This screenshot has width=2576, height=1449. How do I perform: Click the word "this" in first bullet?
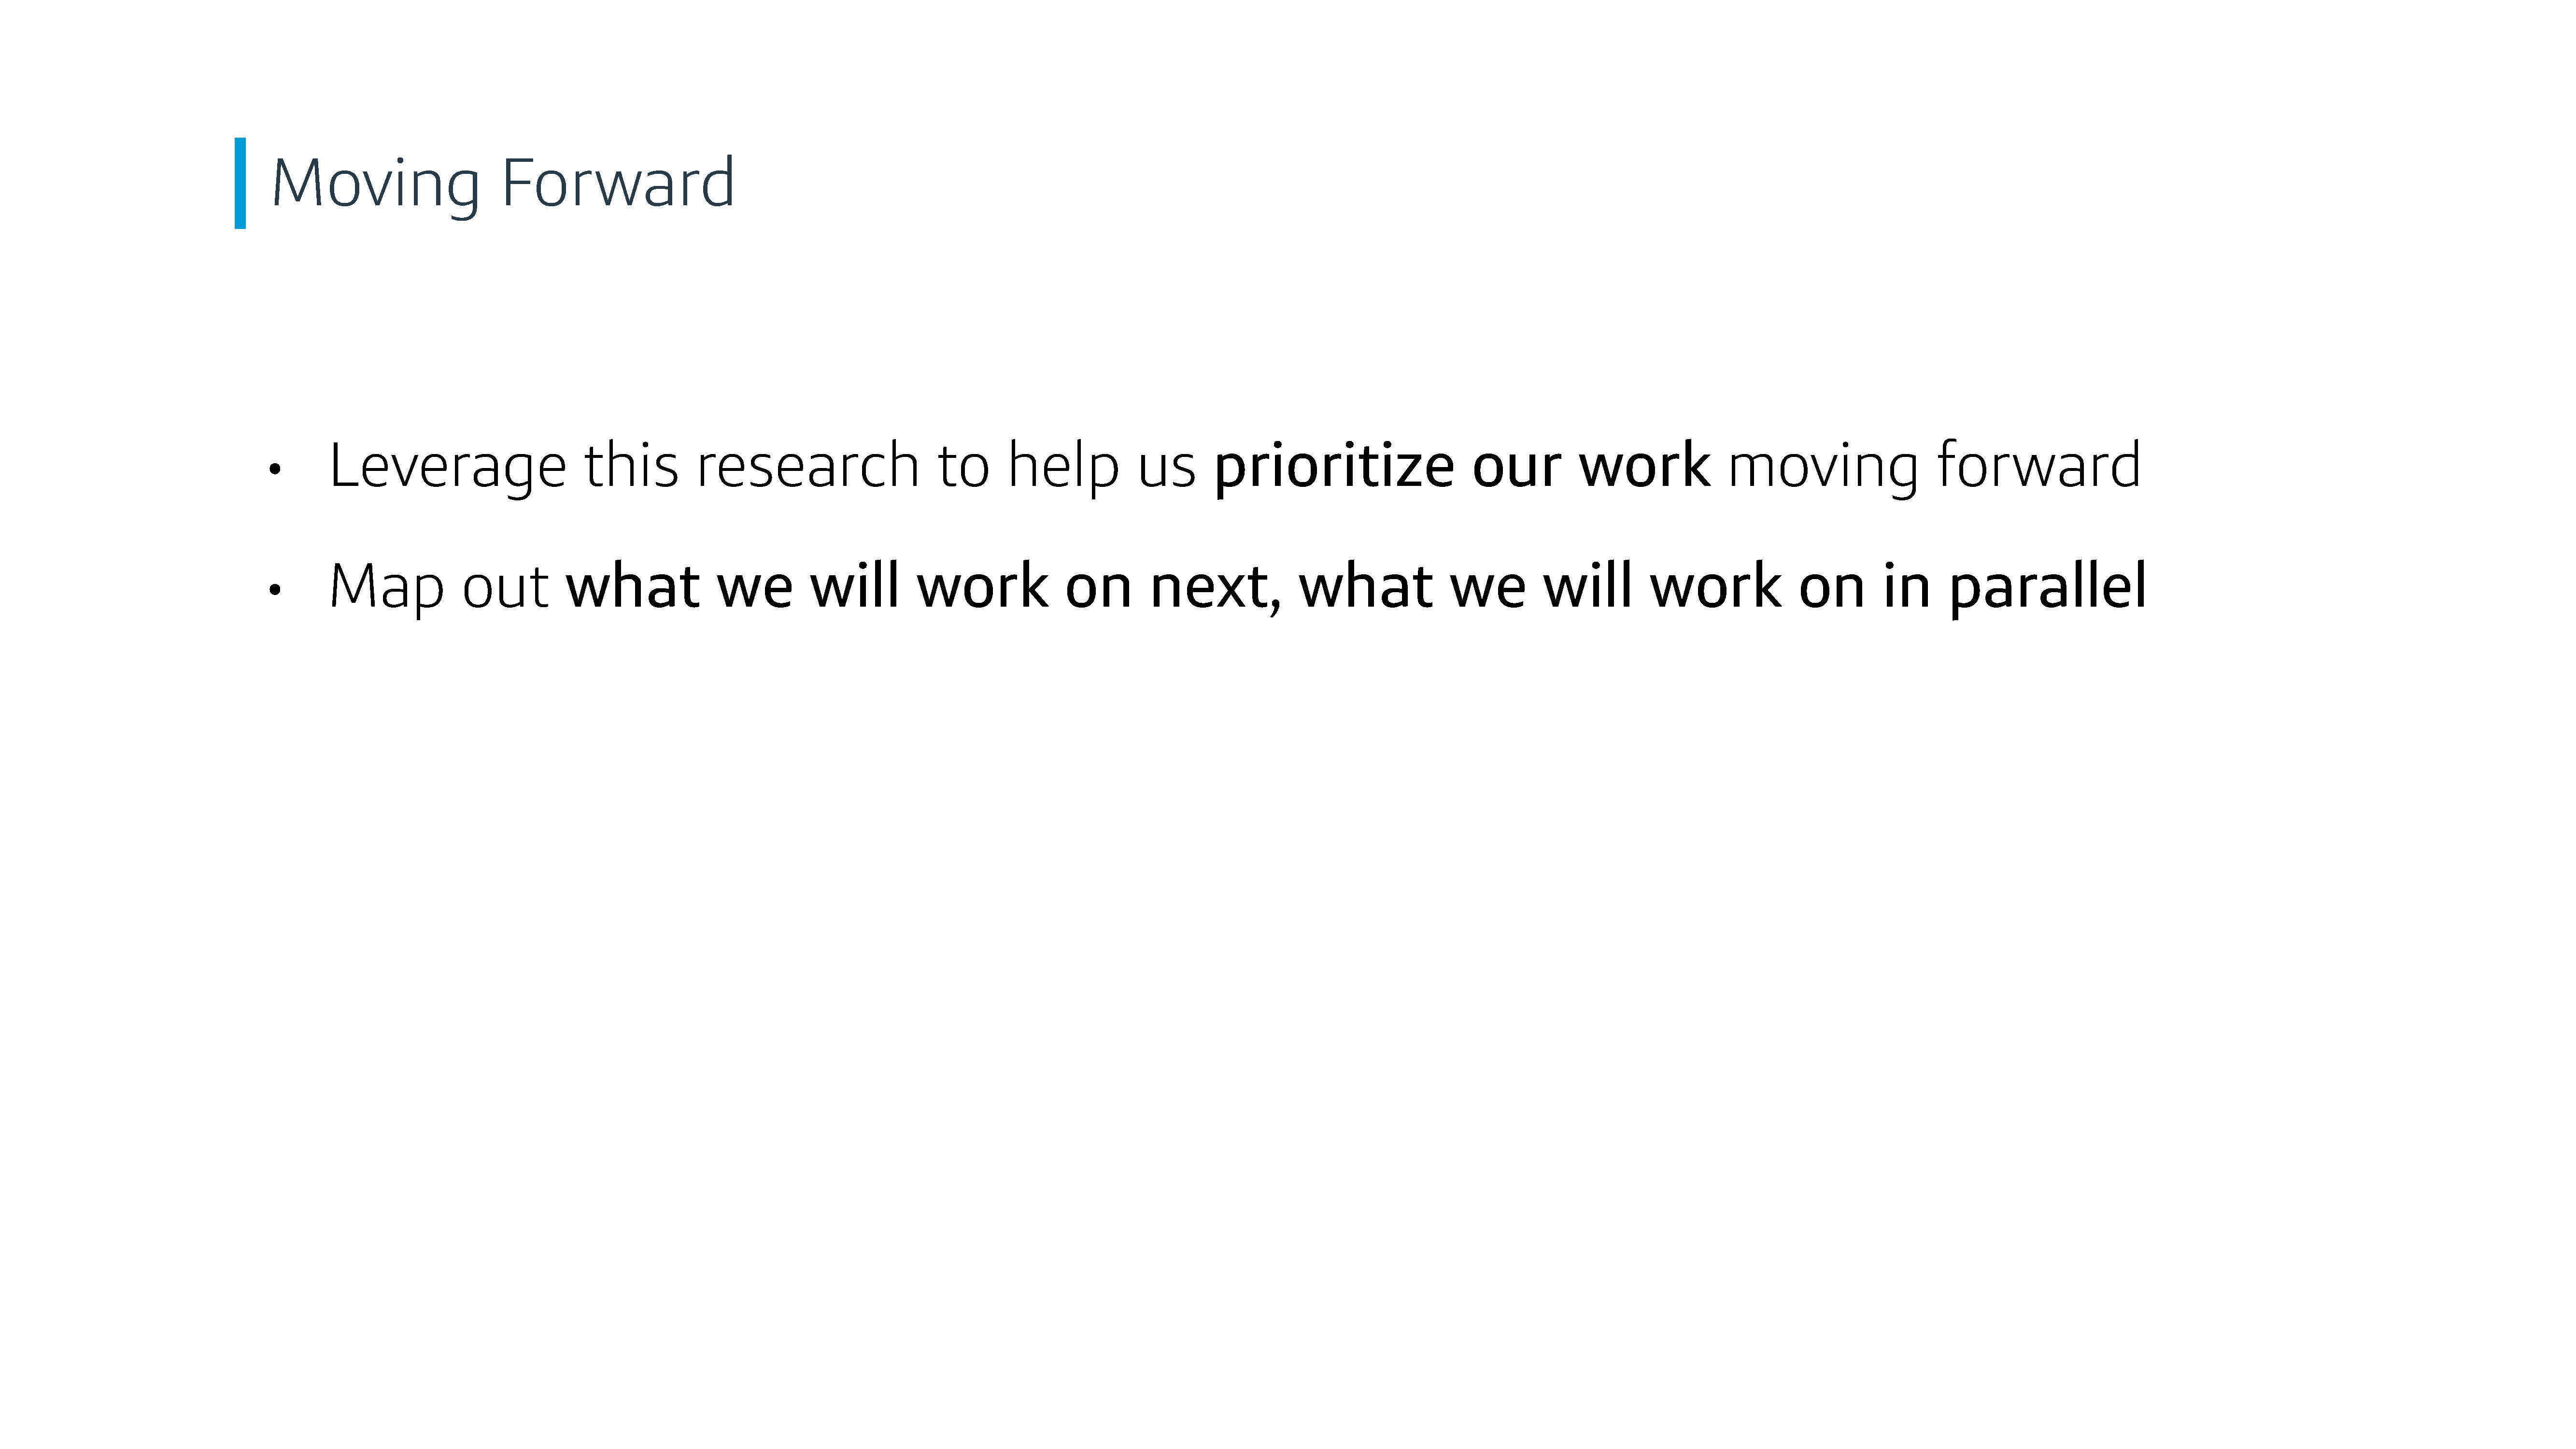coord(631,466)
